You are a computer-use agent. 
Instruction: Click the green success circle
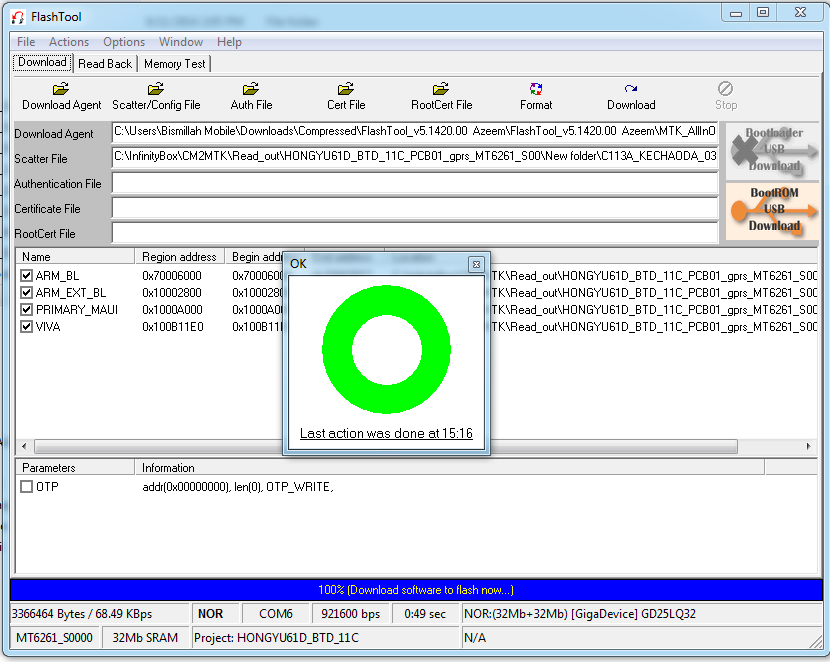coord(386,349)
